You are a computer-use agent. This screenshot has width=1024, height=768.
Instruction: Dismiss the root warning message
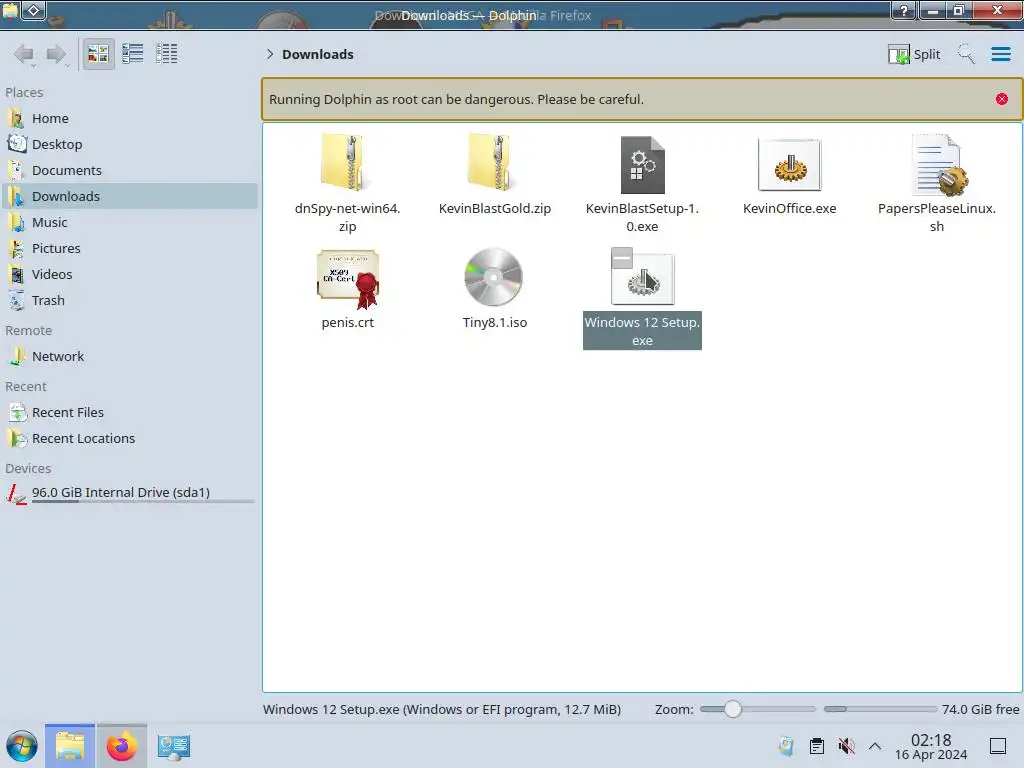(1002, 99)
